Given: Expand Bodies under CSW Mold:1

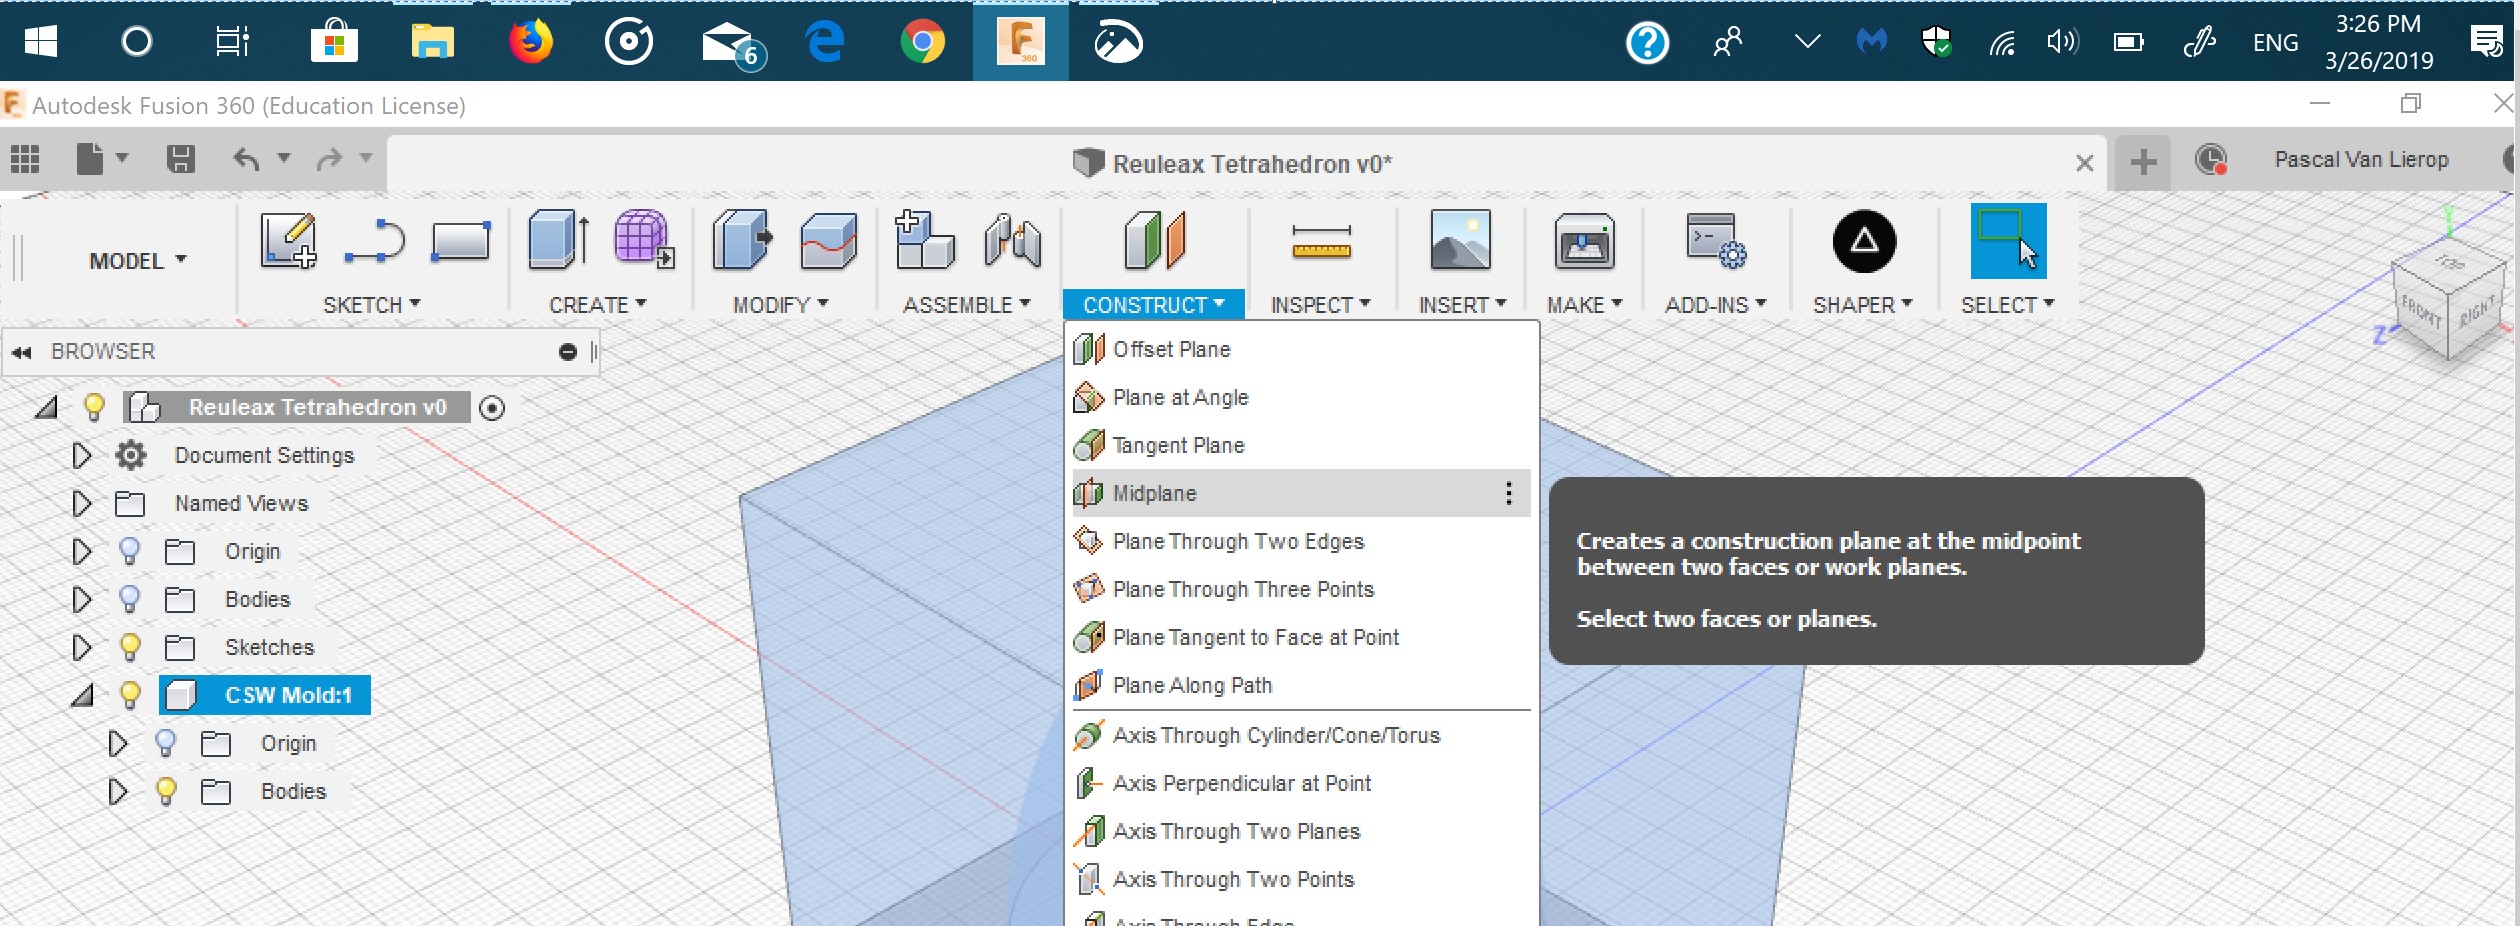Looking at the screenshot, I should click(x=118, y=792).
